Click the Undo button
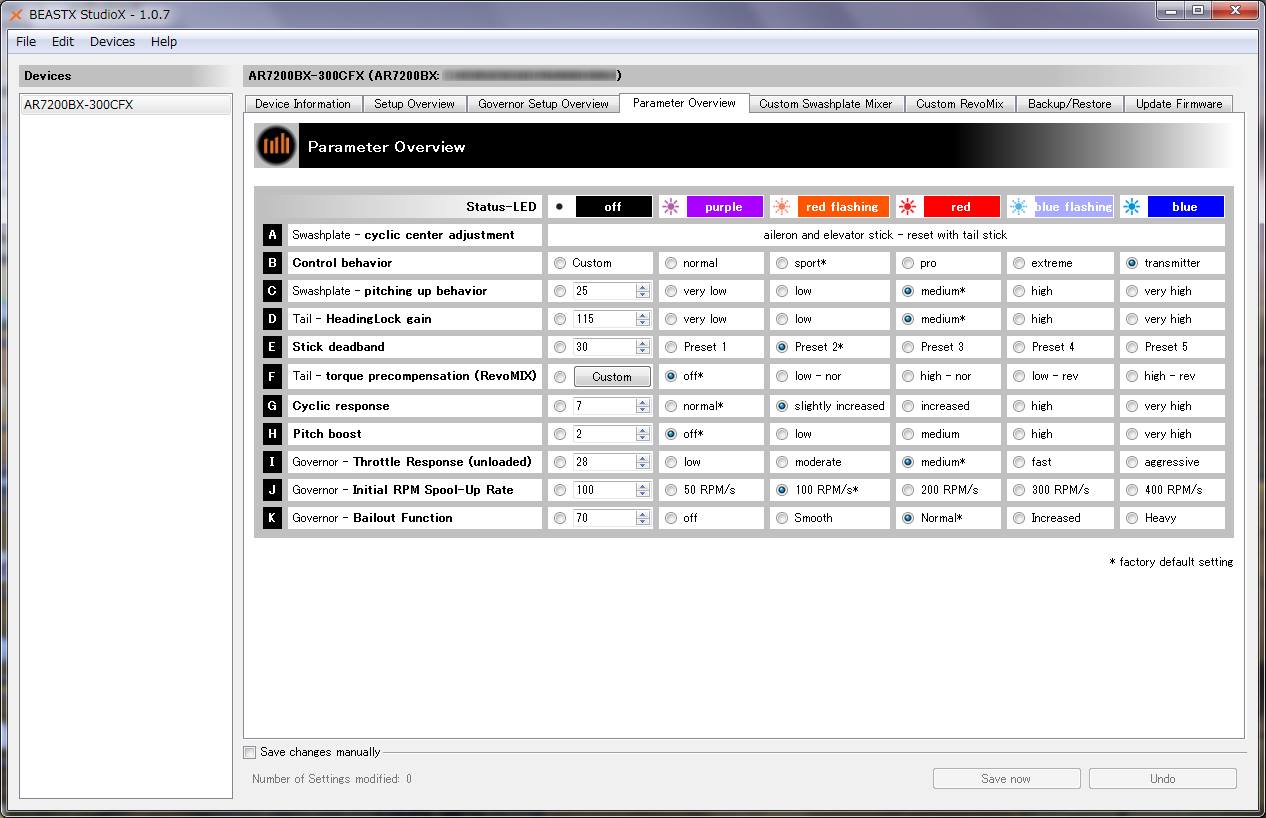1266x818 pixels. tap(1163, 779)
